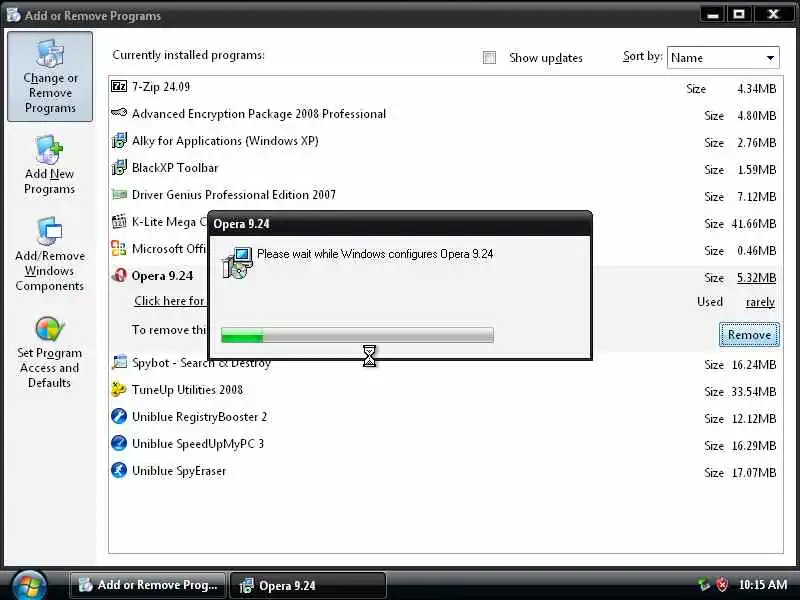The height and width of the screenshot is (600, 800).
Task: Click the Microsoft Office icon
Action: click(119, 248)
